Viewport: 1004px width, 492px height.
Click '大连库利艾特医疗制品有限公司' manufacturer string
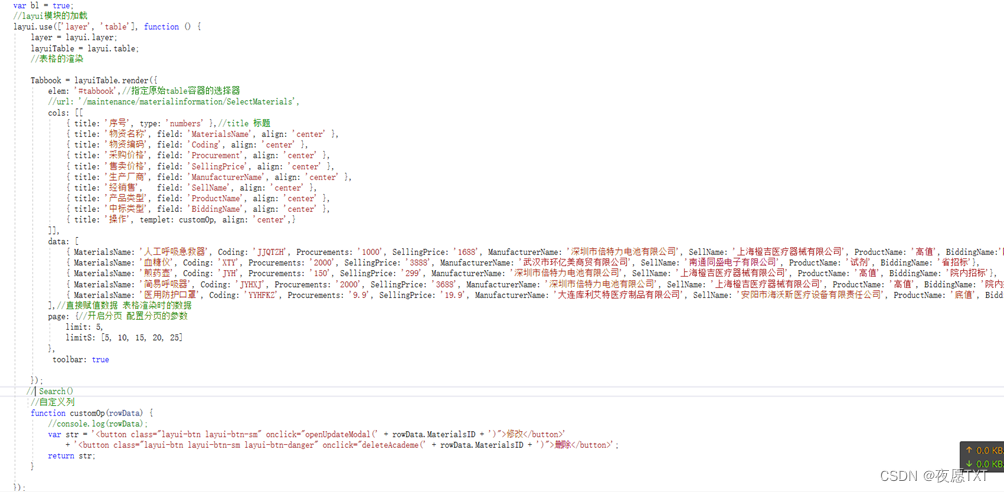pos(620,295)
